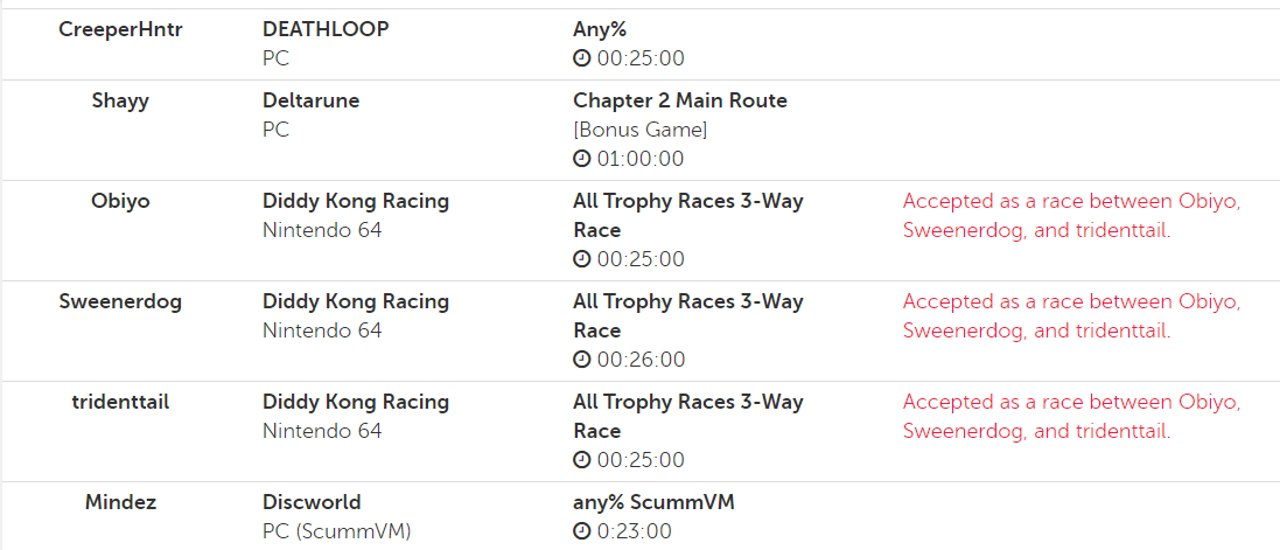Screen dimensions: 1280x550
Task: Click the clock icon beside Discworld's 0:23:00
Action: (x=582, y=532)
